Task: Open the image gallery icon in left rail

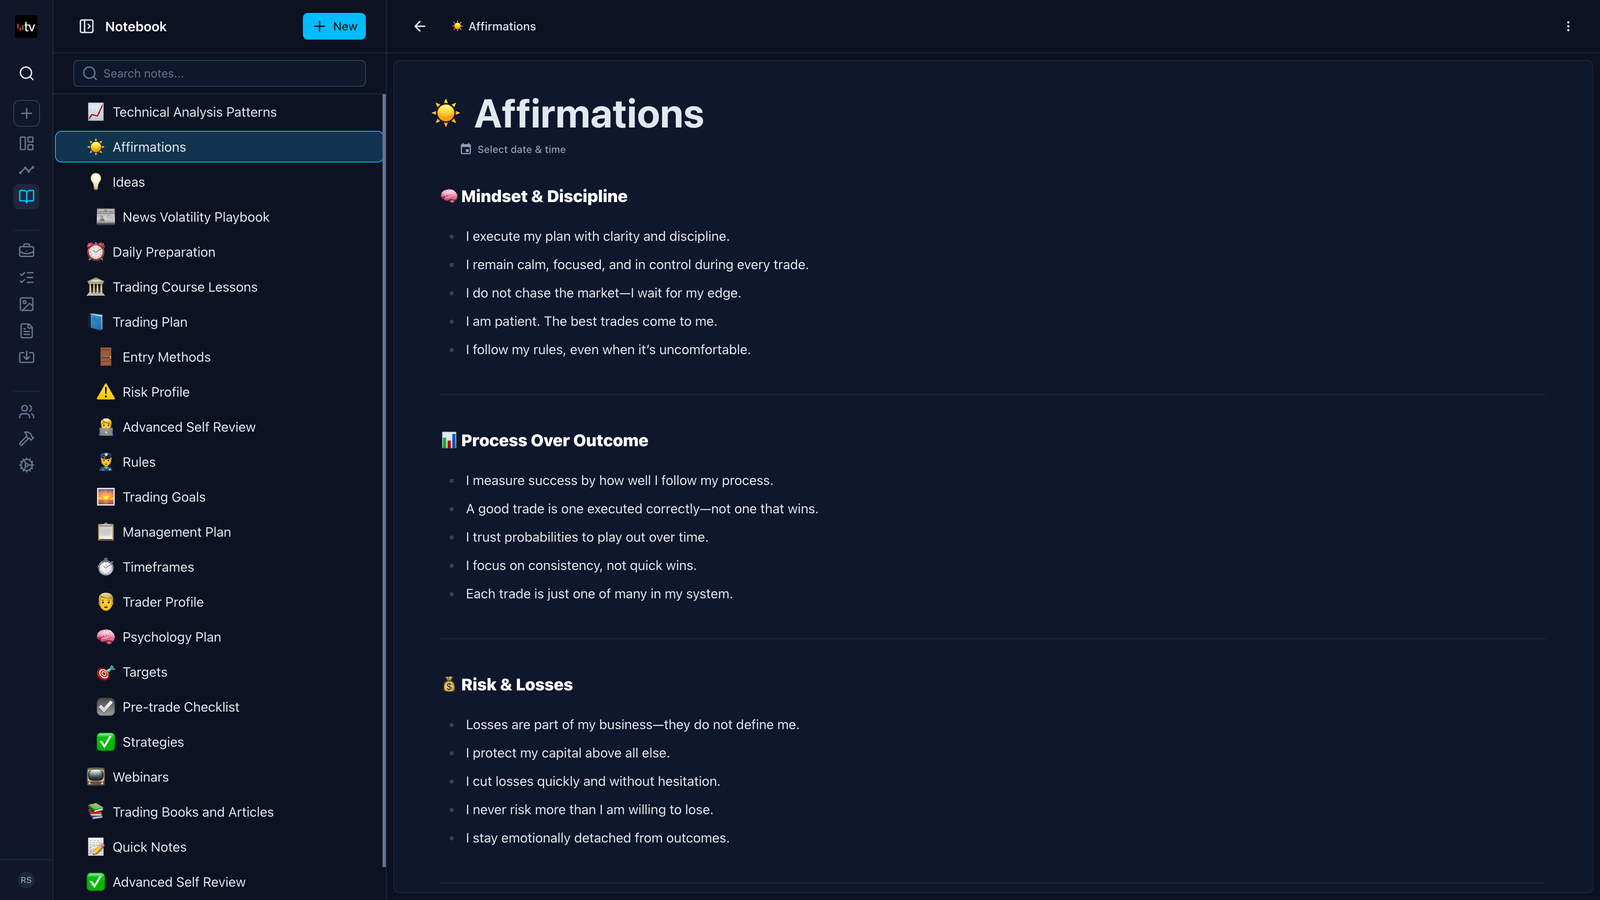Action: tap(27, 304)
